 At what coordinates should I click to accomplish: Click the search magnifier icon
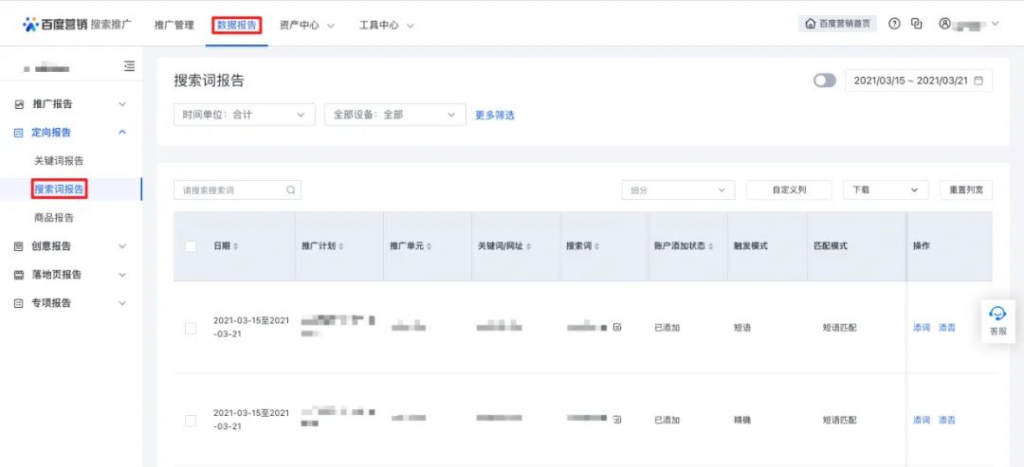pyautogui.click(x=291, y=190)
